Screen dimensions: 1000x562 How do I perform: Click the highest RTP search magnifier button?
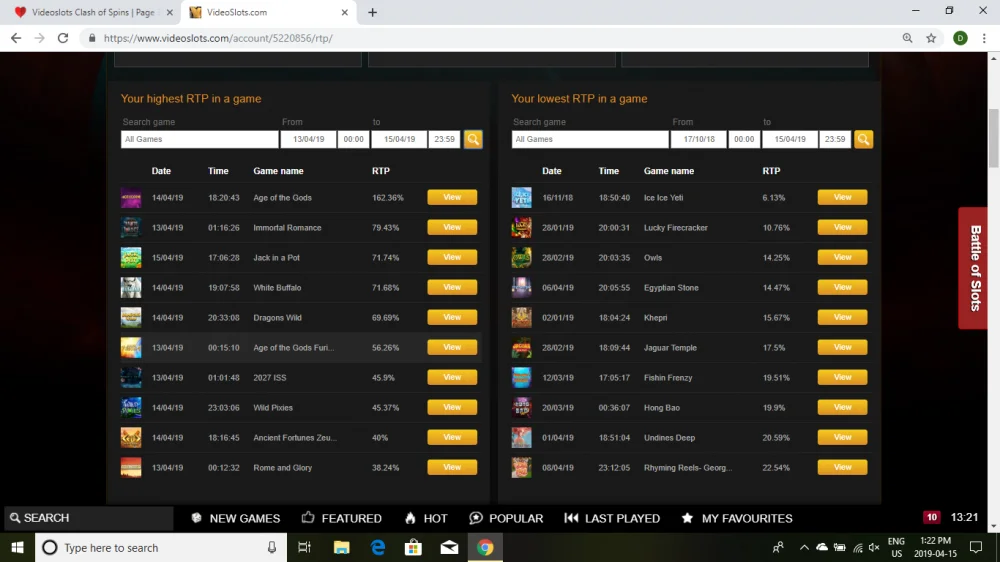pyautogui.click(x=473, y=139)
